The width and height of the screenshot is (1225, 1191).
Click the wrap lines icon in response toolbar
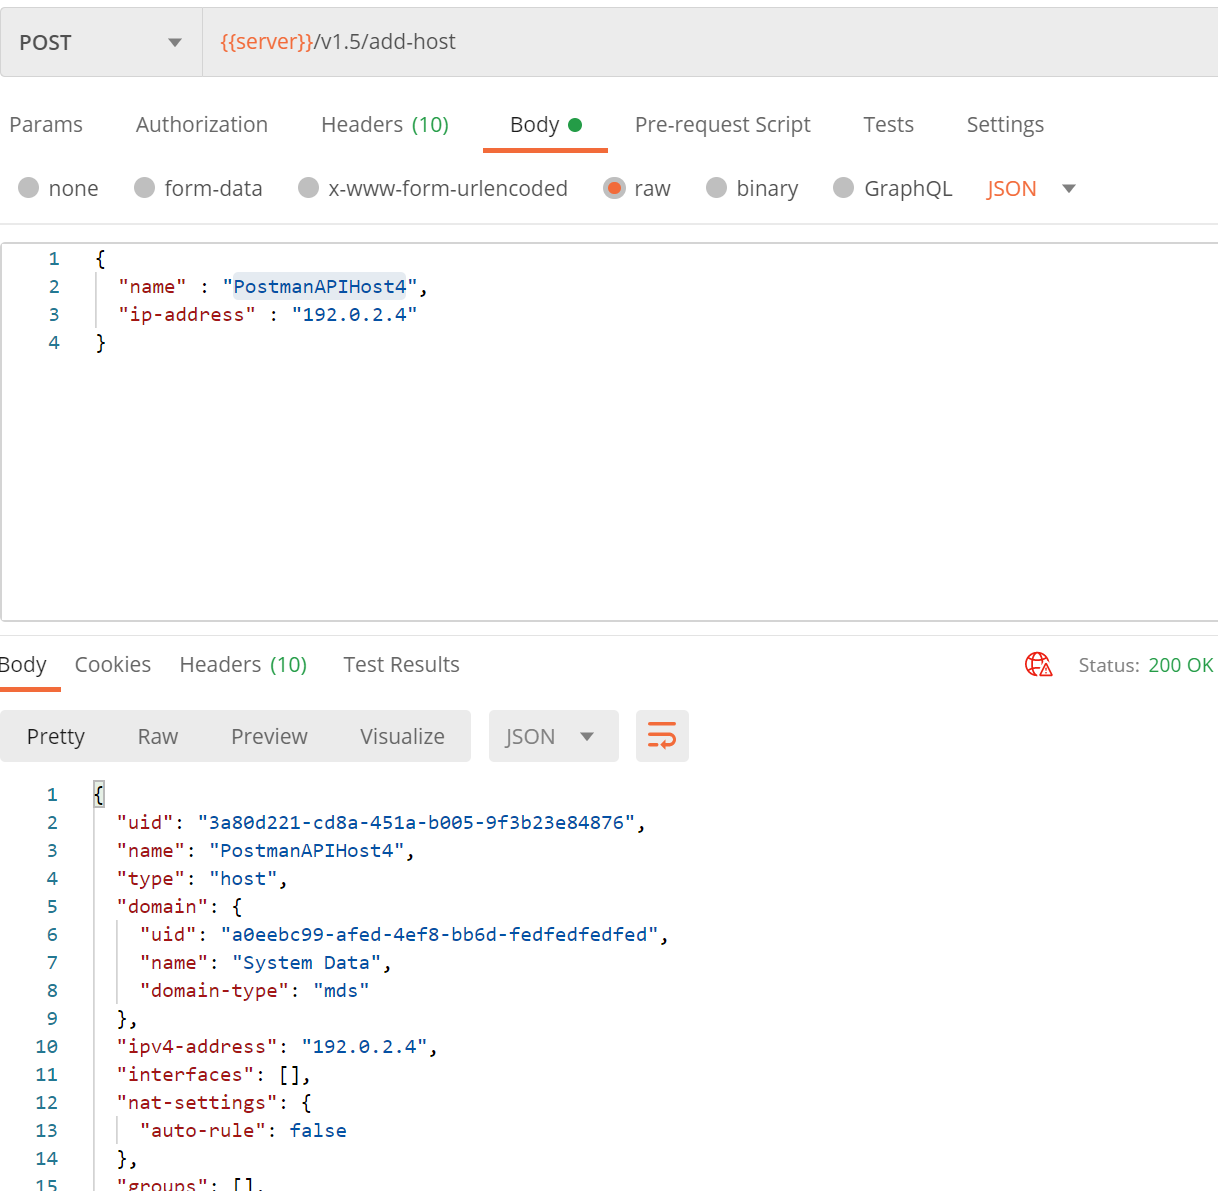click(x=662, y=736)
